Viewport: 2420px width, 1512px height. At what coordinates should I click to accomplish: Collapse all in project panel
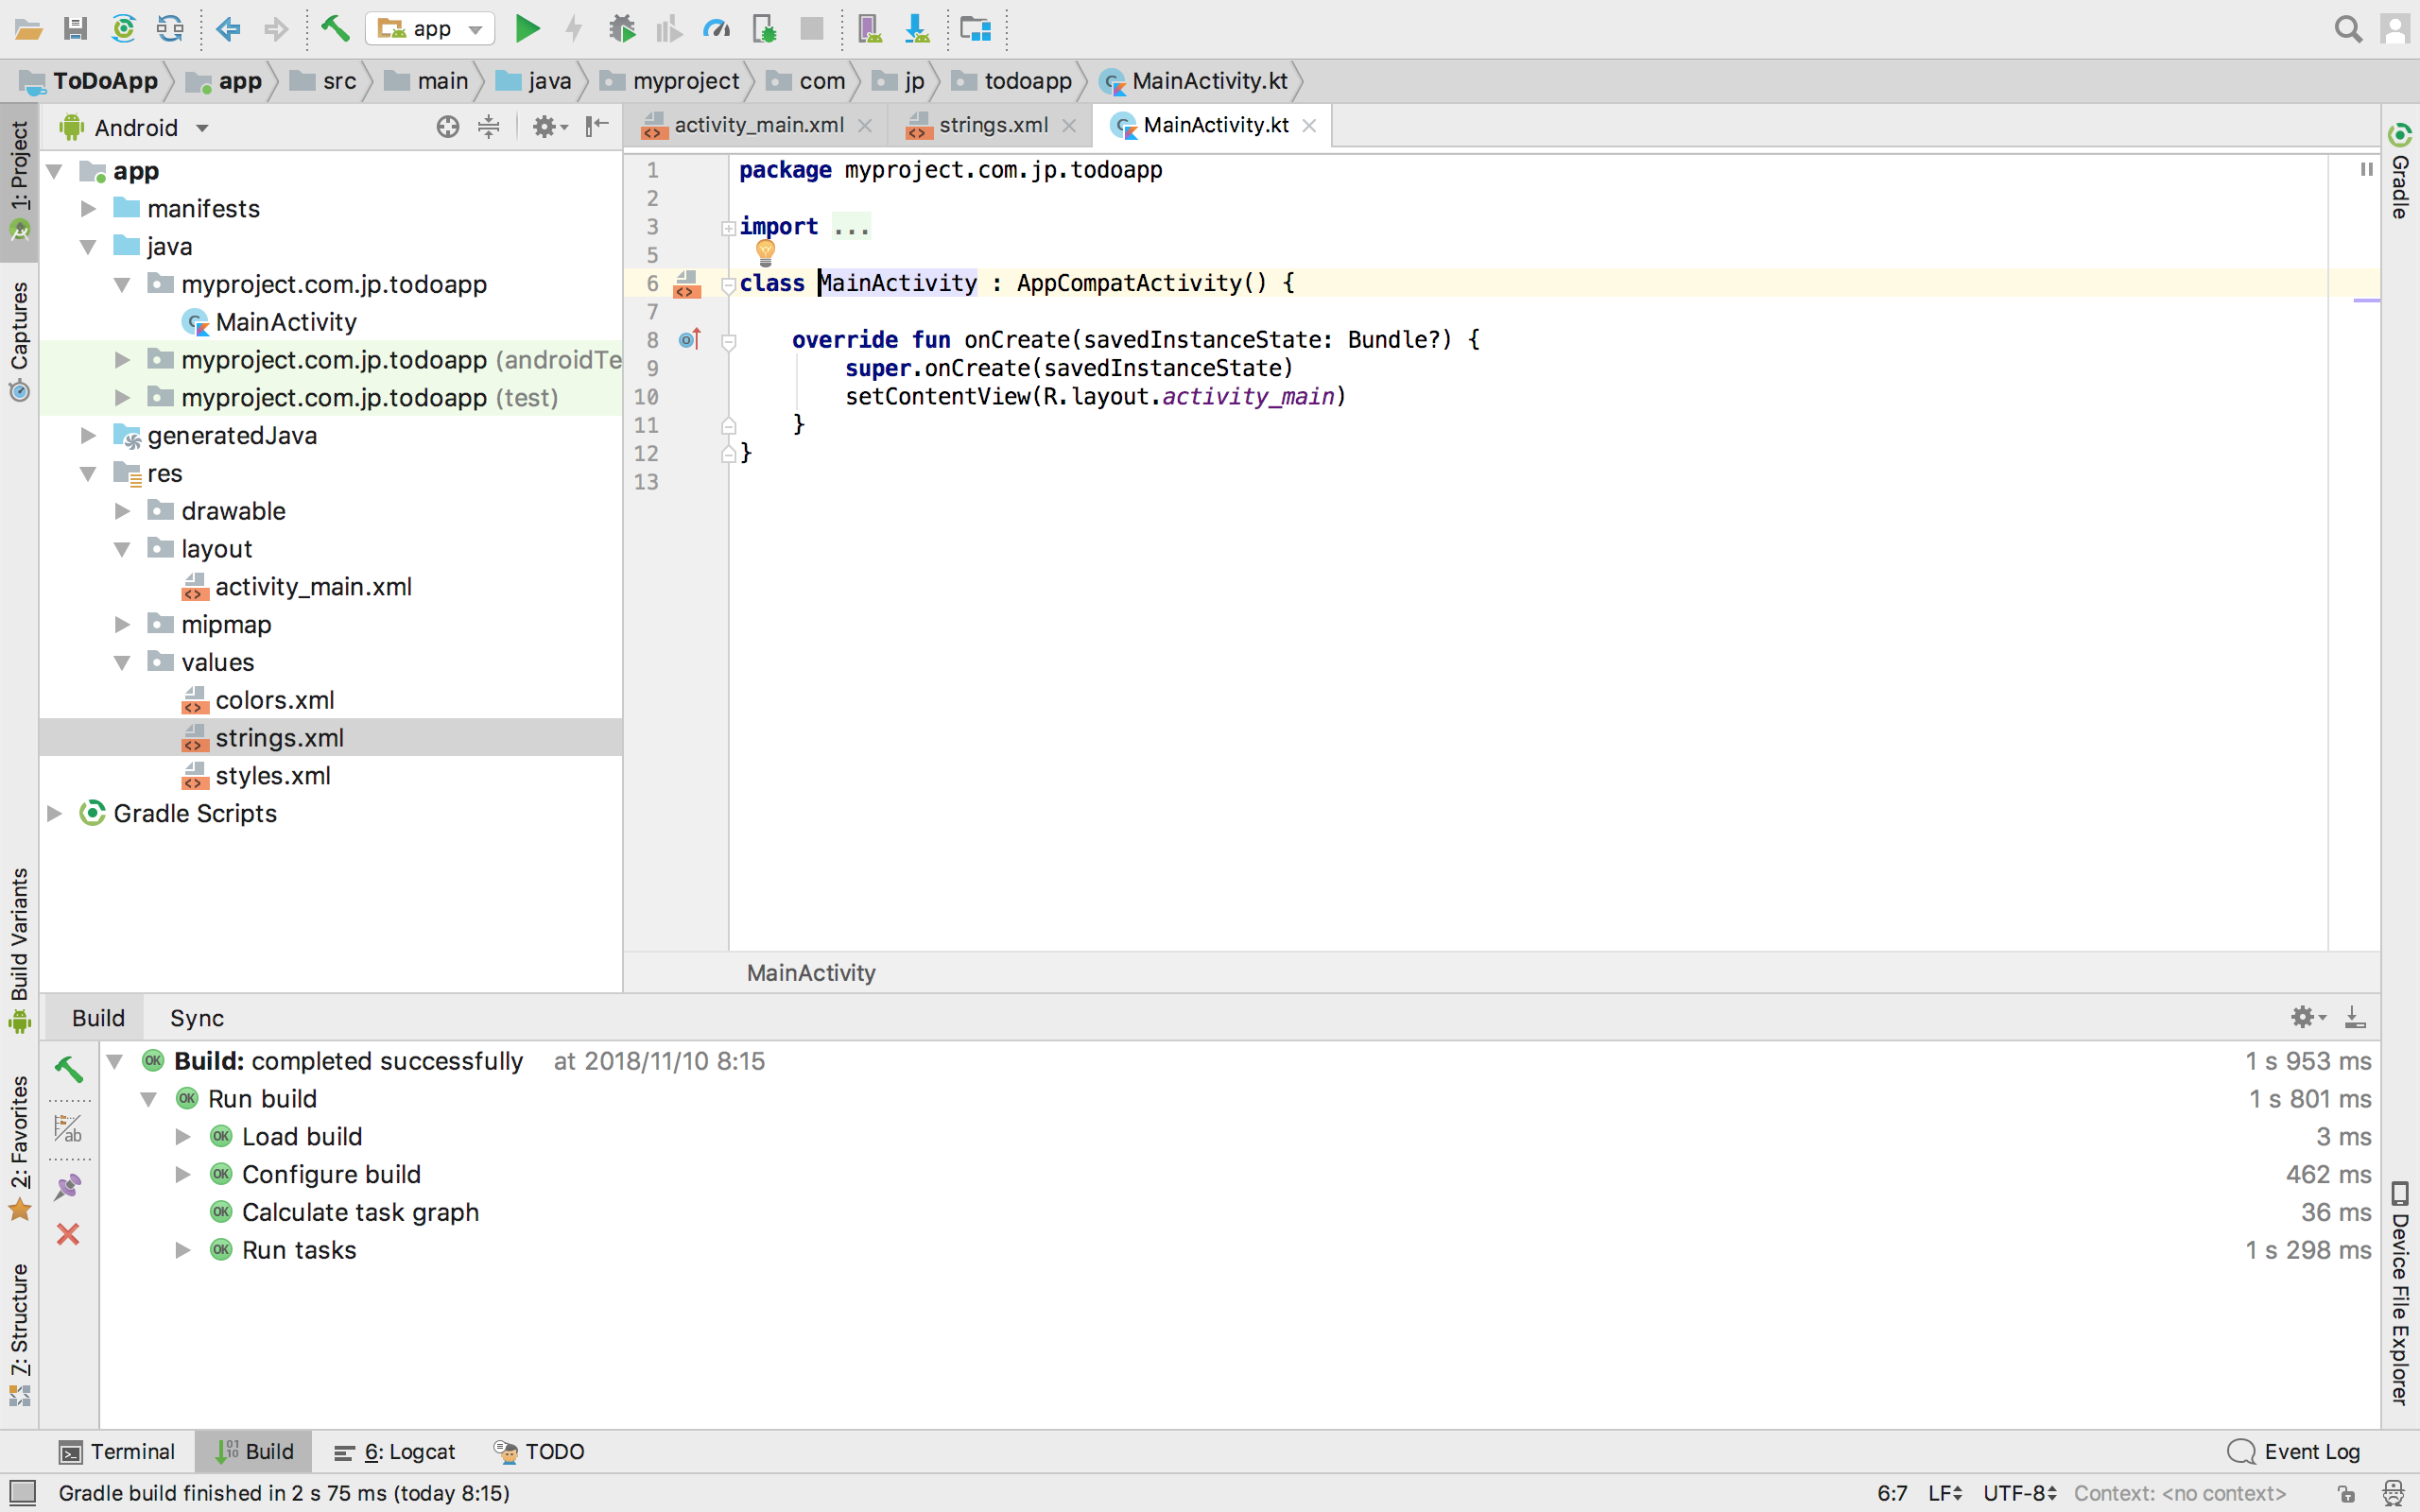click(x=488, y=127)
